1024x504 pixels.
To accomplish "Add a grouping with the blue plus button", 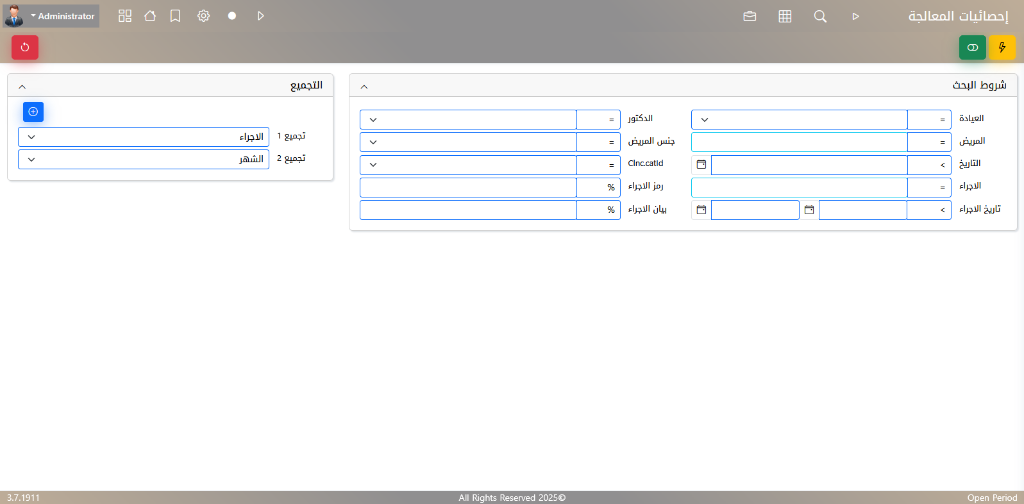I will pyautogui.click(x=33, y=112).
